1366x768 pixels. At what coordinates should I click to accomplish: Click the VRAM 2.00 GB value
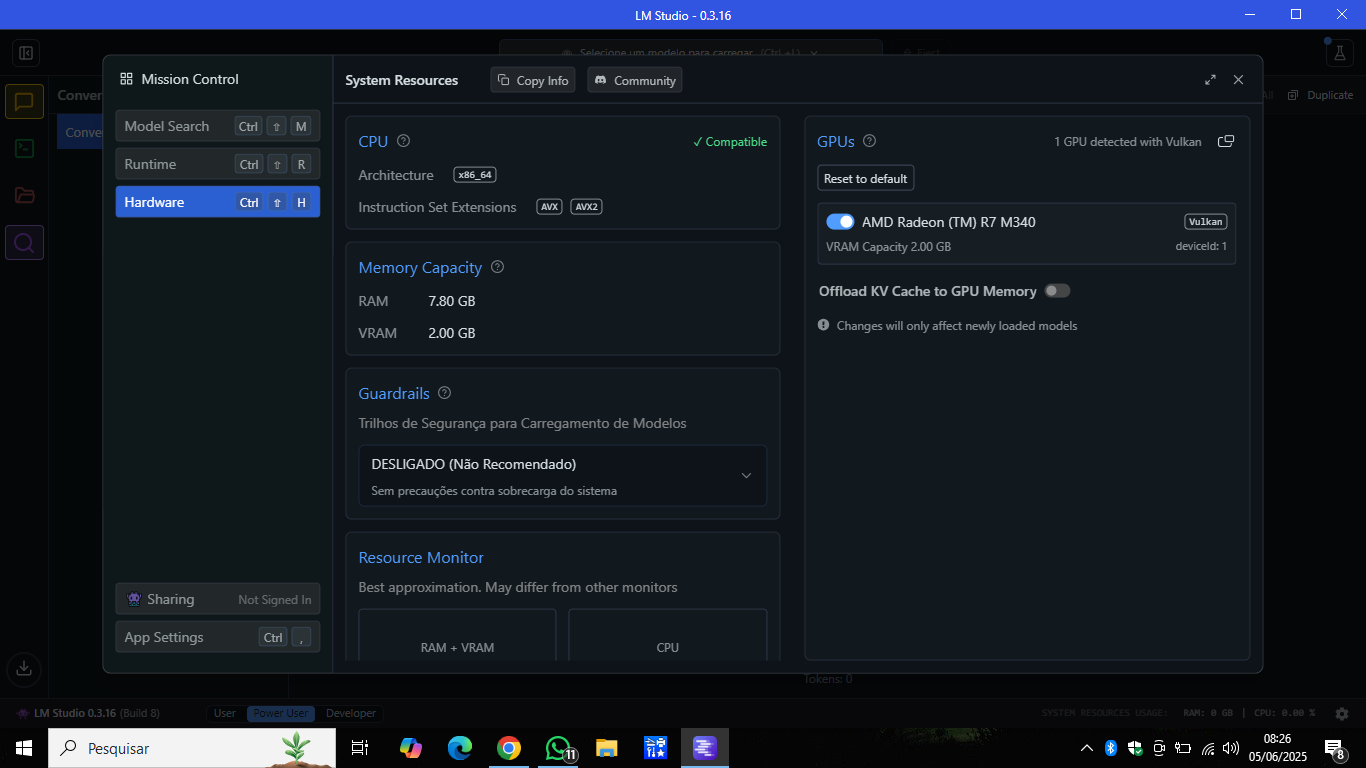451,333
